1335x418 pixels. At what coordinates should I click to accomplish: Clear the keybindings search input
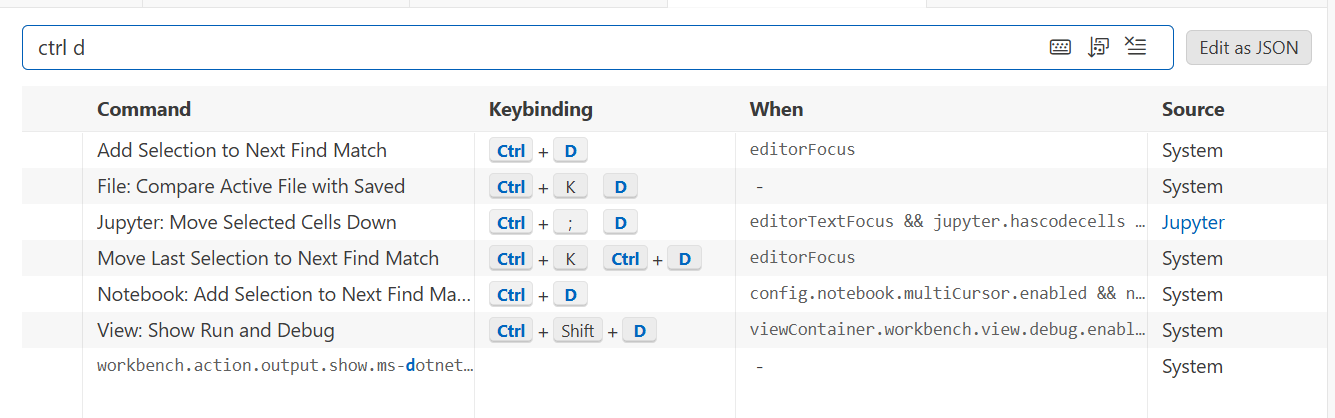pyautogui.click(x=1135, y=47)
